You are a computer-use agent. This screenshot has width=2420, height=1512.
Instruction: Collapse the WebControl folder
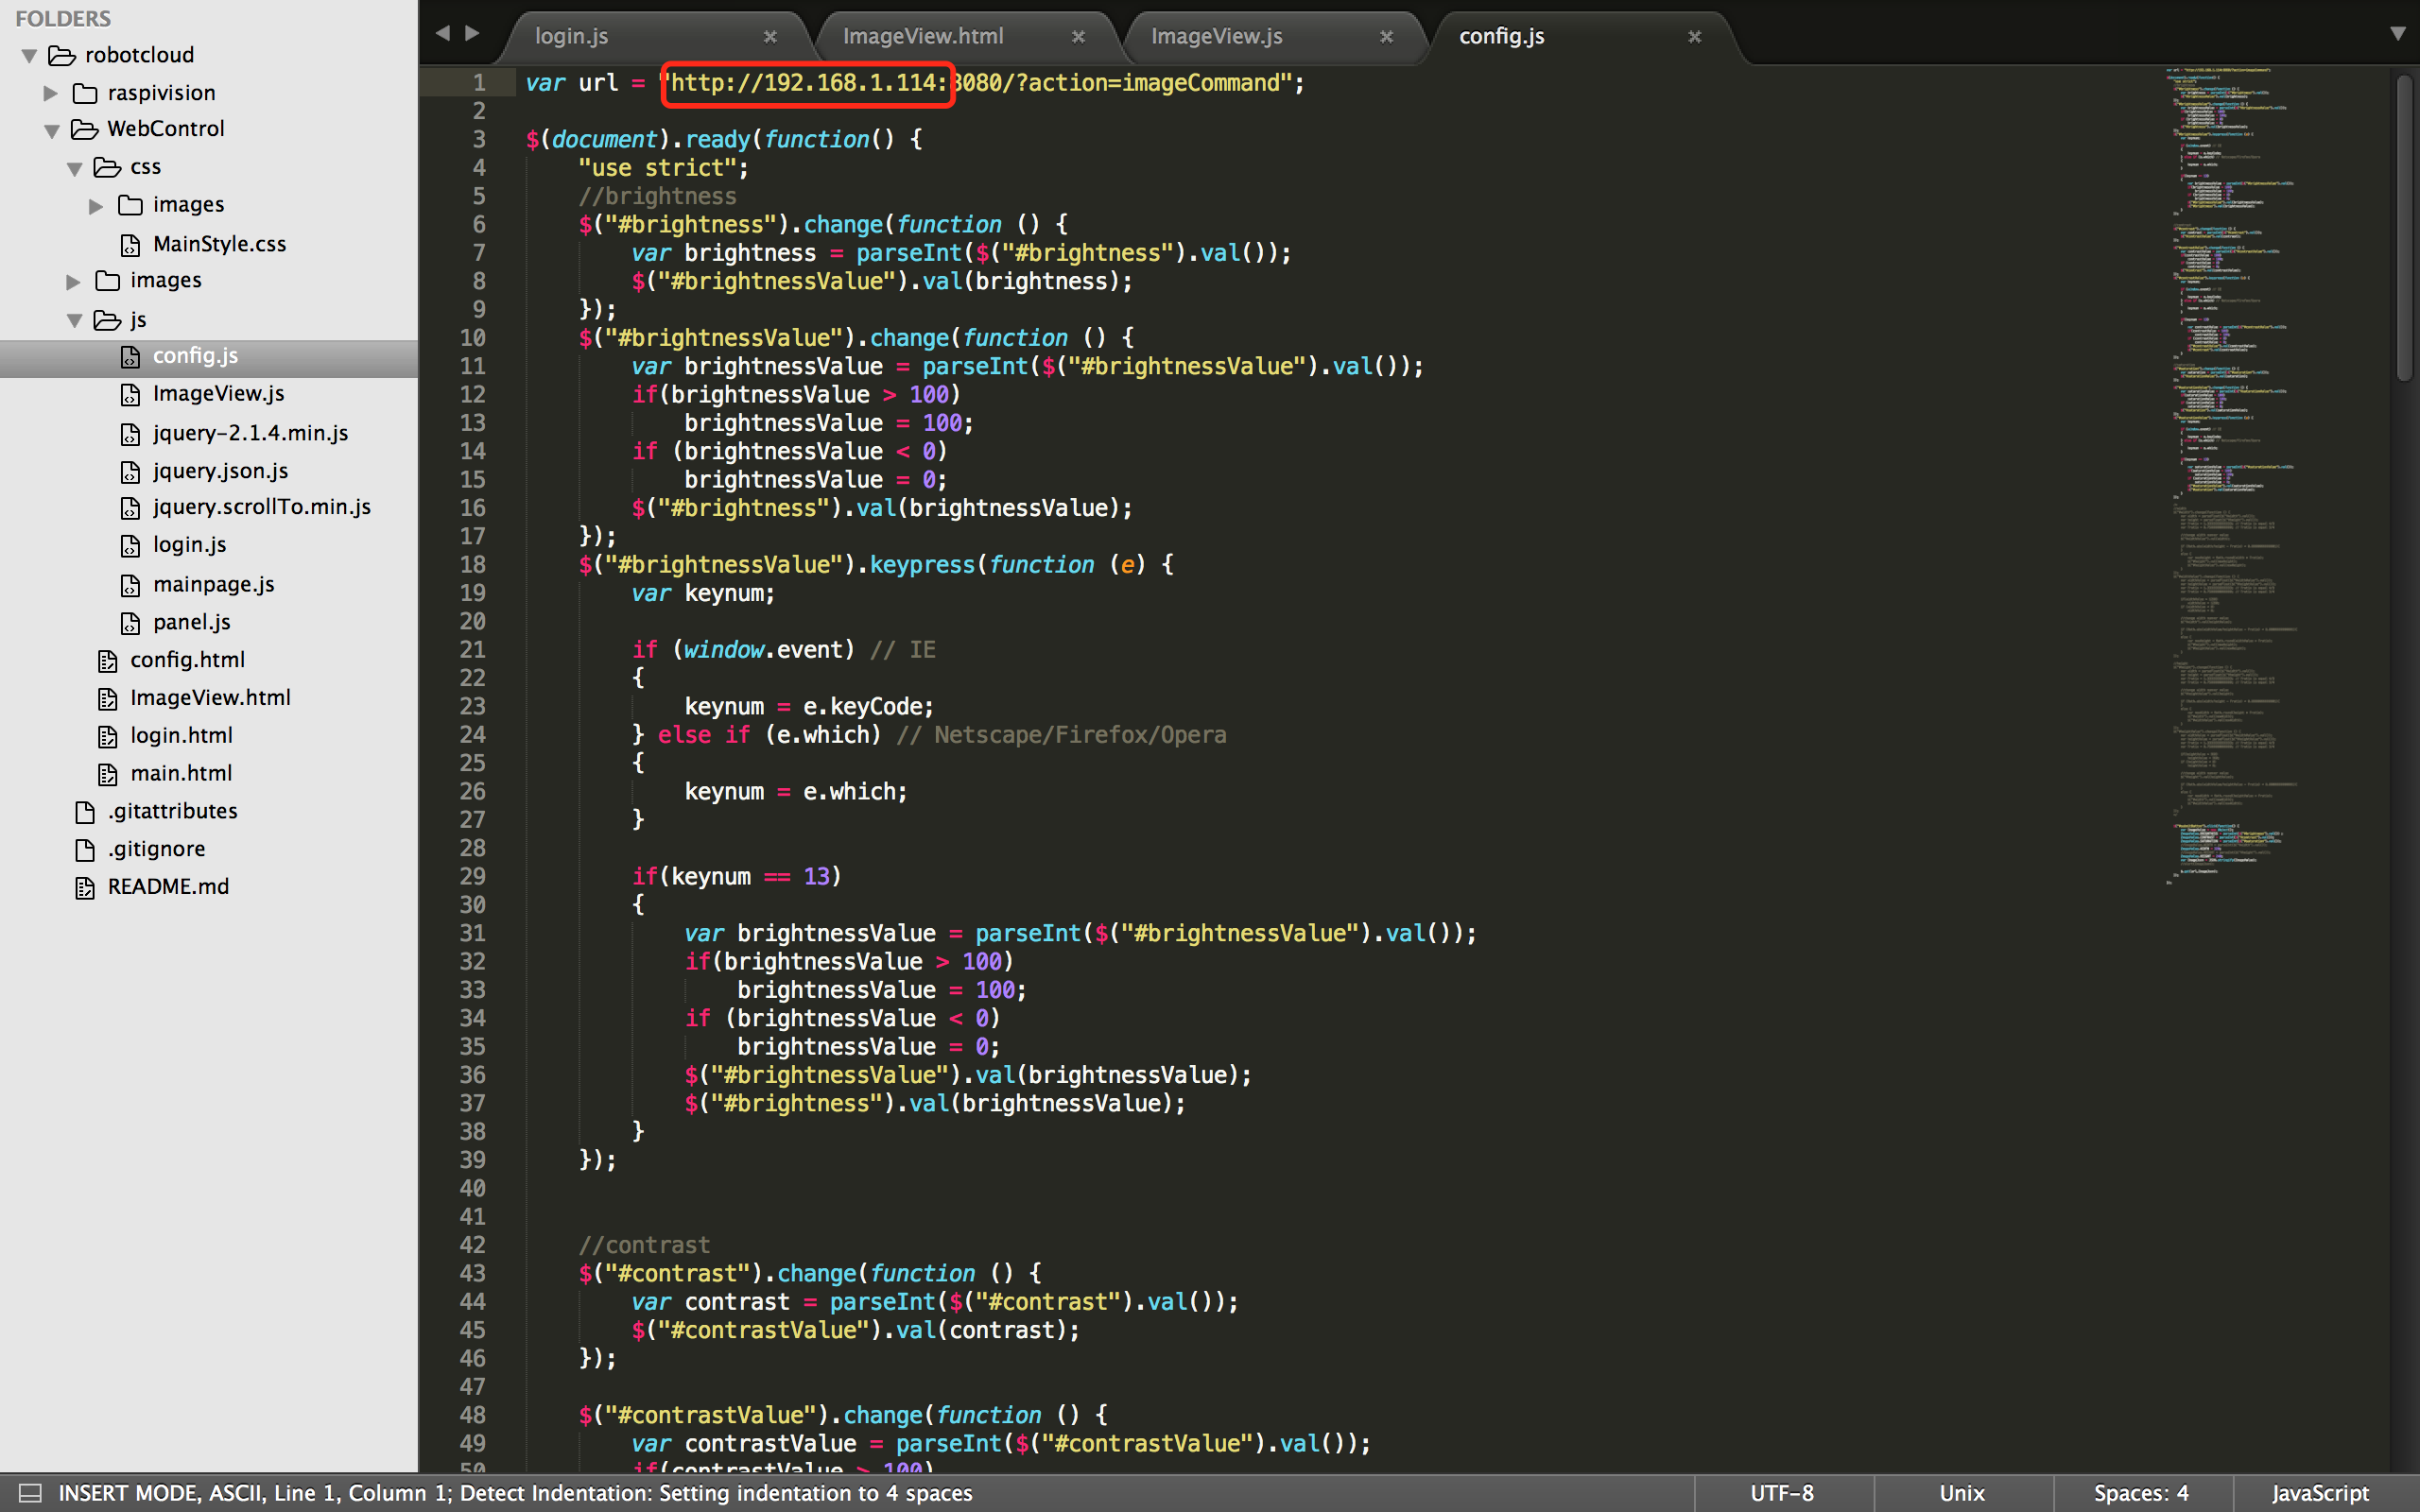click(x=52, y=131)
